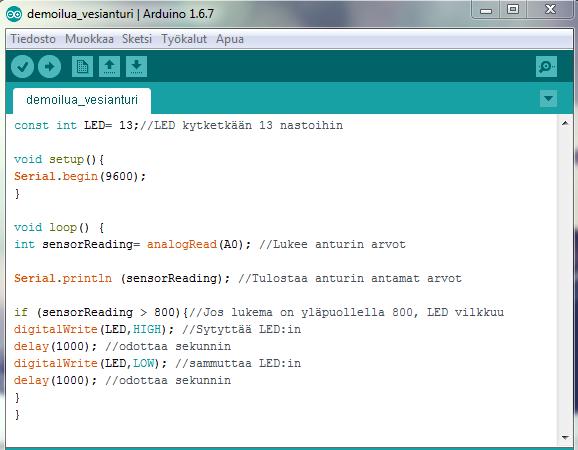Open the tab options dropdown arrow
This screenshot has height=450, width=578.
click(549, 99)
